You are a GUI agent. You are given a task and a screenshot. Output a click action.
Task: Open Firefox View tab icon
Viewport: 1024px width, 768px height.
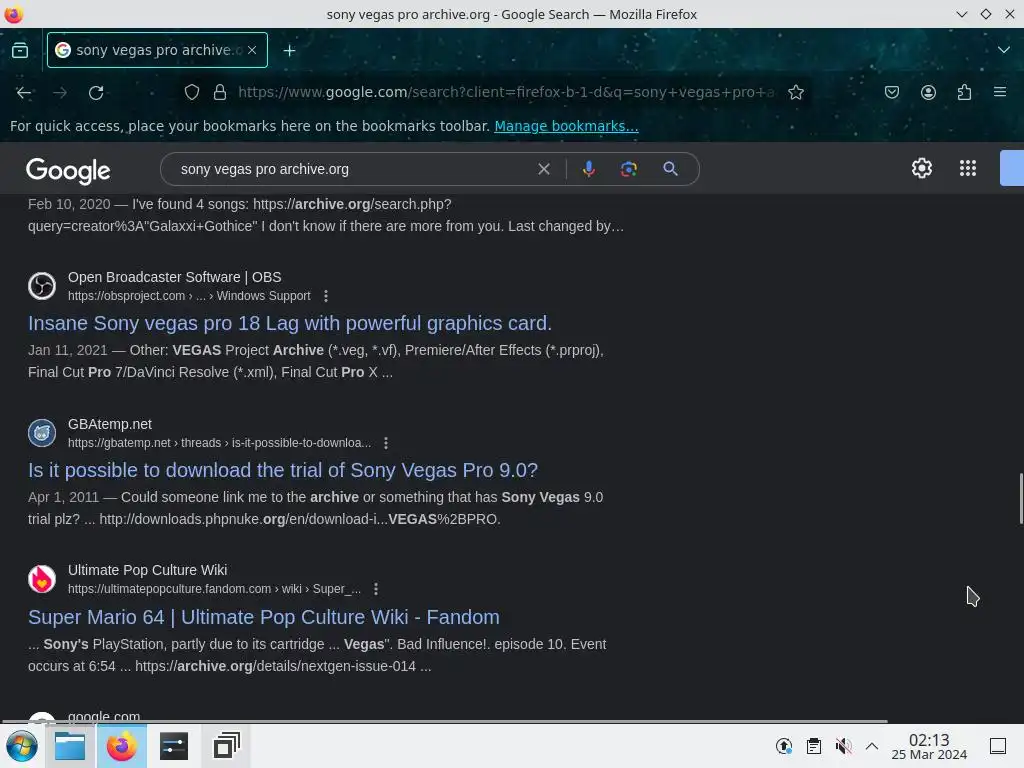(20, 50)
